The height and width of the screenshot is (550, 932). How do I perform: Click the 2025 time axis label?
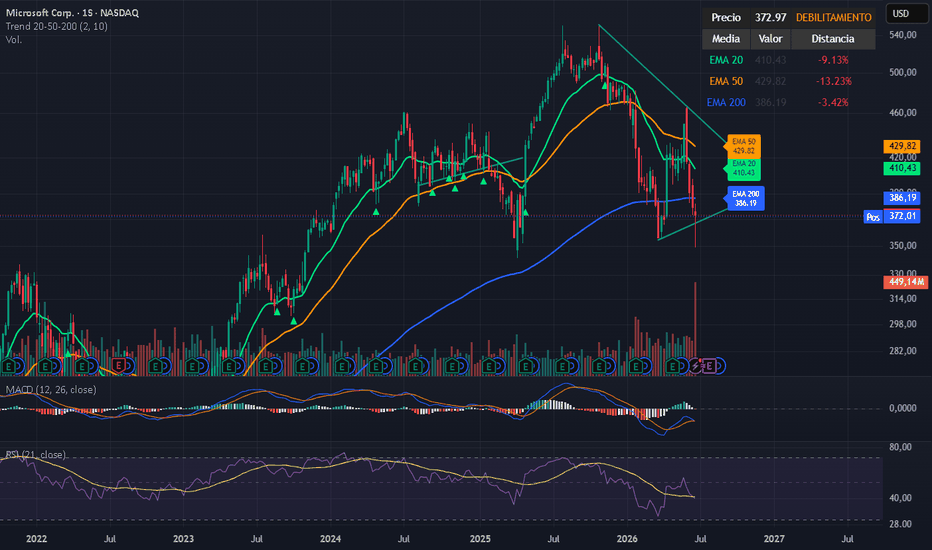pos(480,539)
